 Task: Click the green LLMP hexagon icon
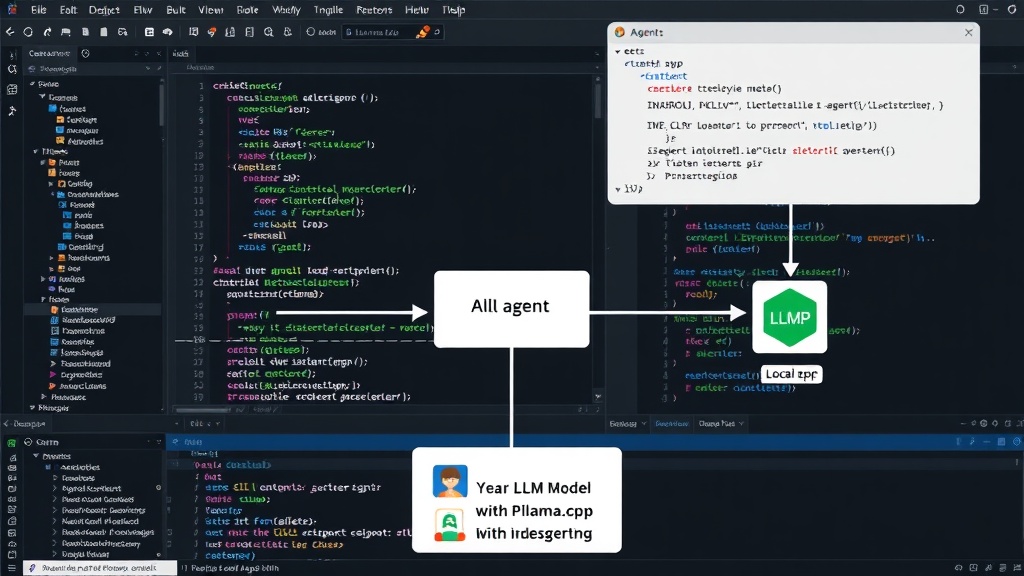pos(790,317)
